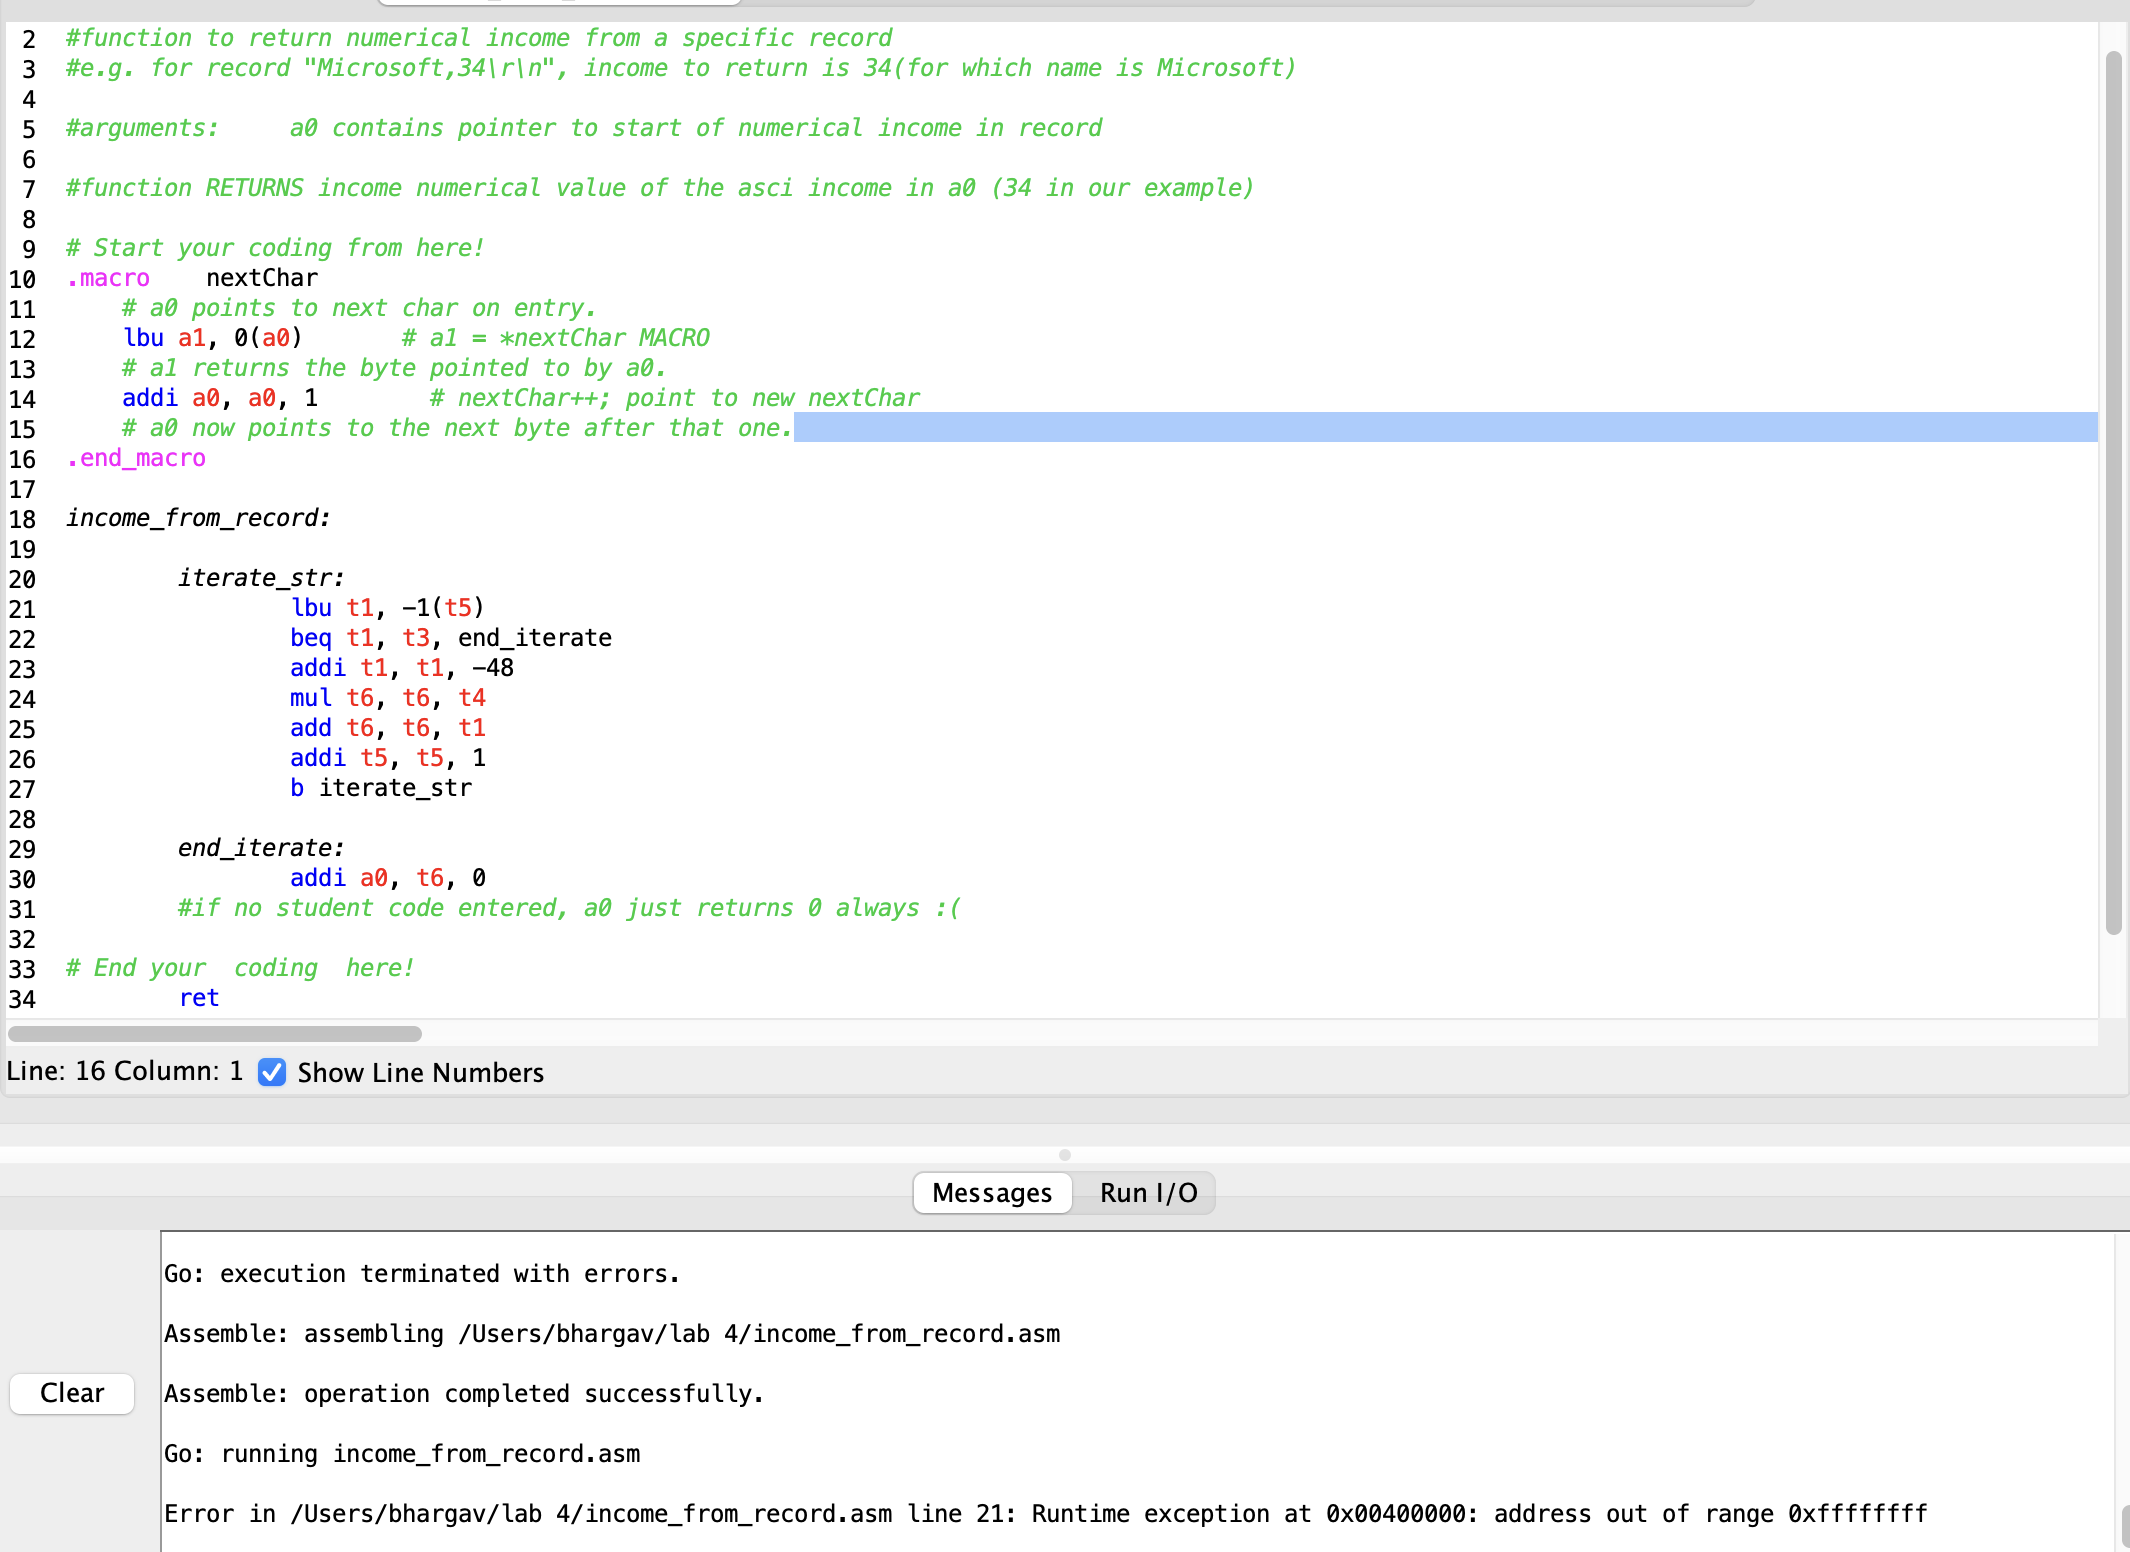Click the editor's horizontal scrollbar thumb

(x=213, y=1033)
